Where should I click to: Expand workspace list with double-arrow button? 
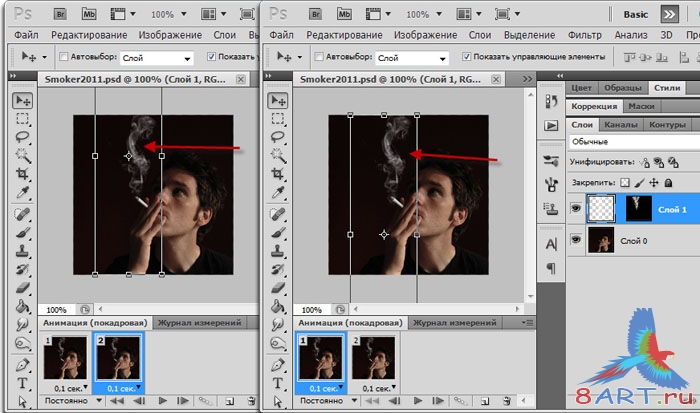pos(669,14)
